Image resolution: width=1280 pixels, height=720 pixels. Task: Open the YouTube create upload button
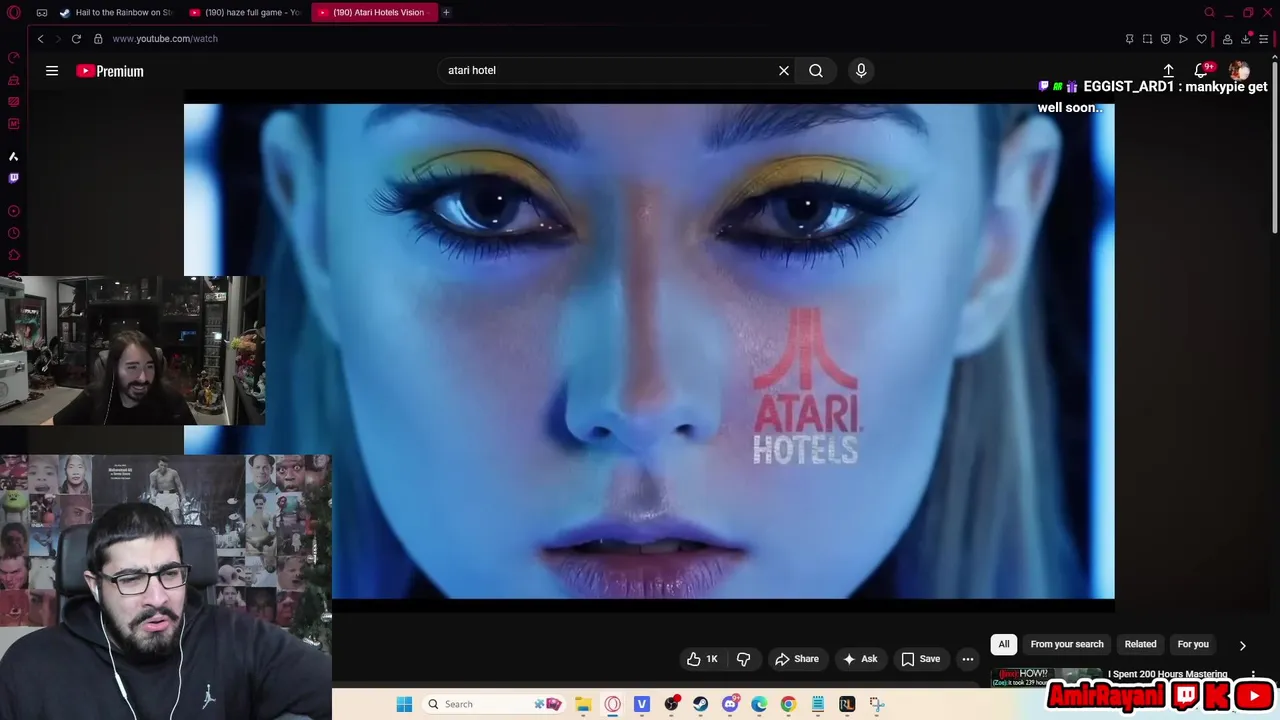click(x=1168, y=71)
